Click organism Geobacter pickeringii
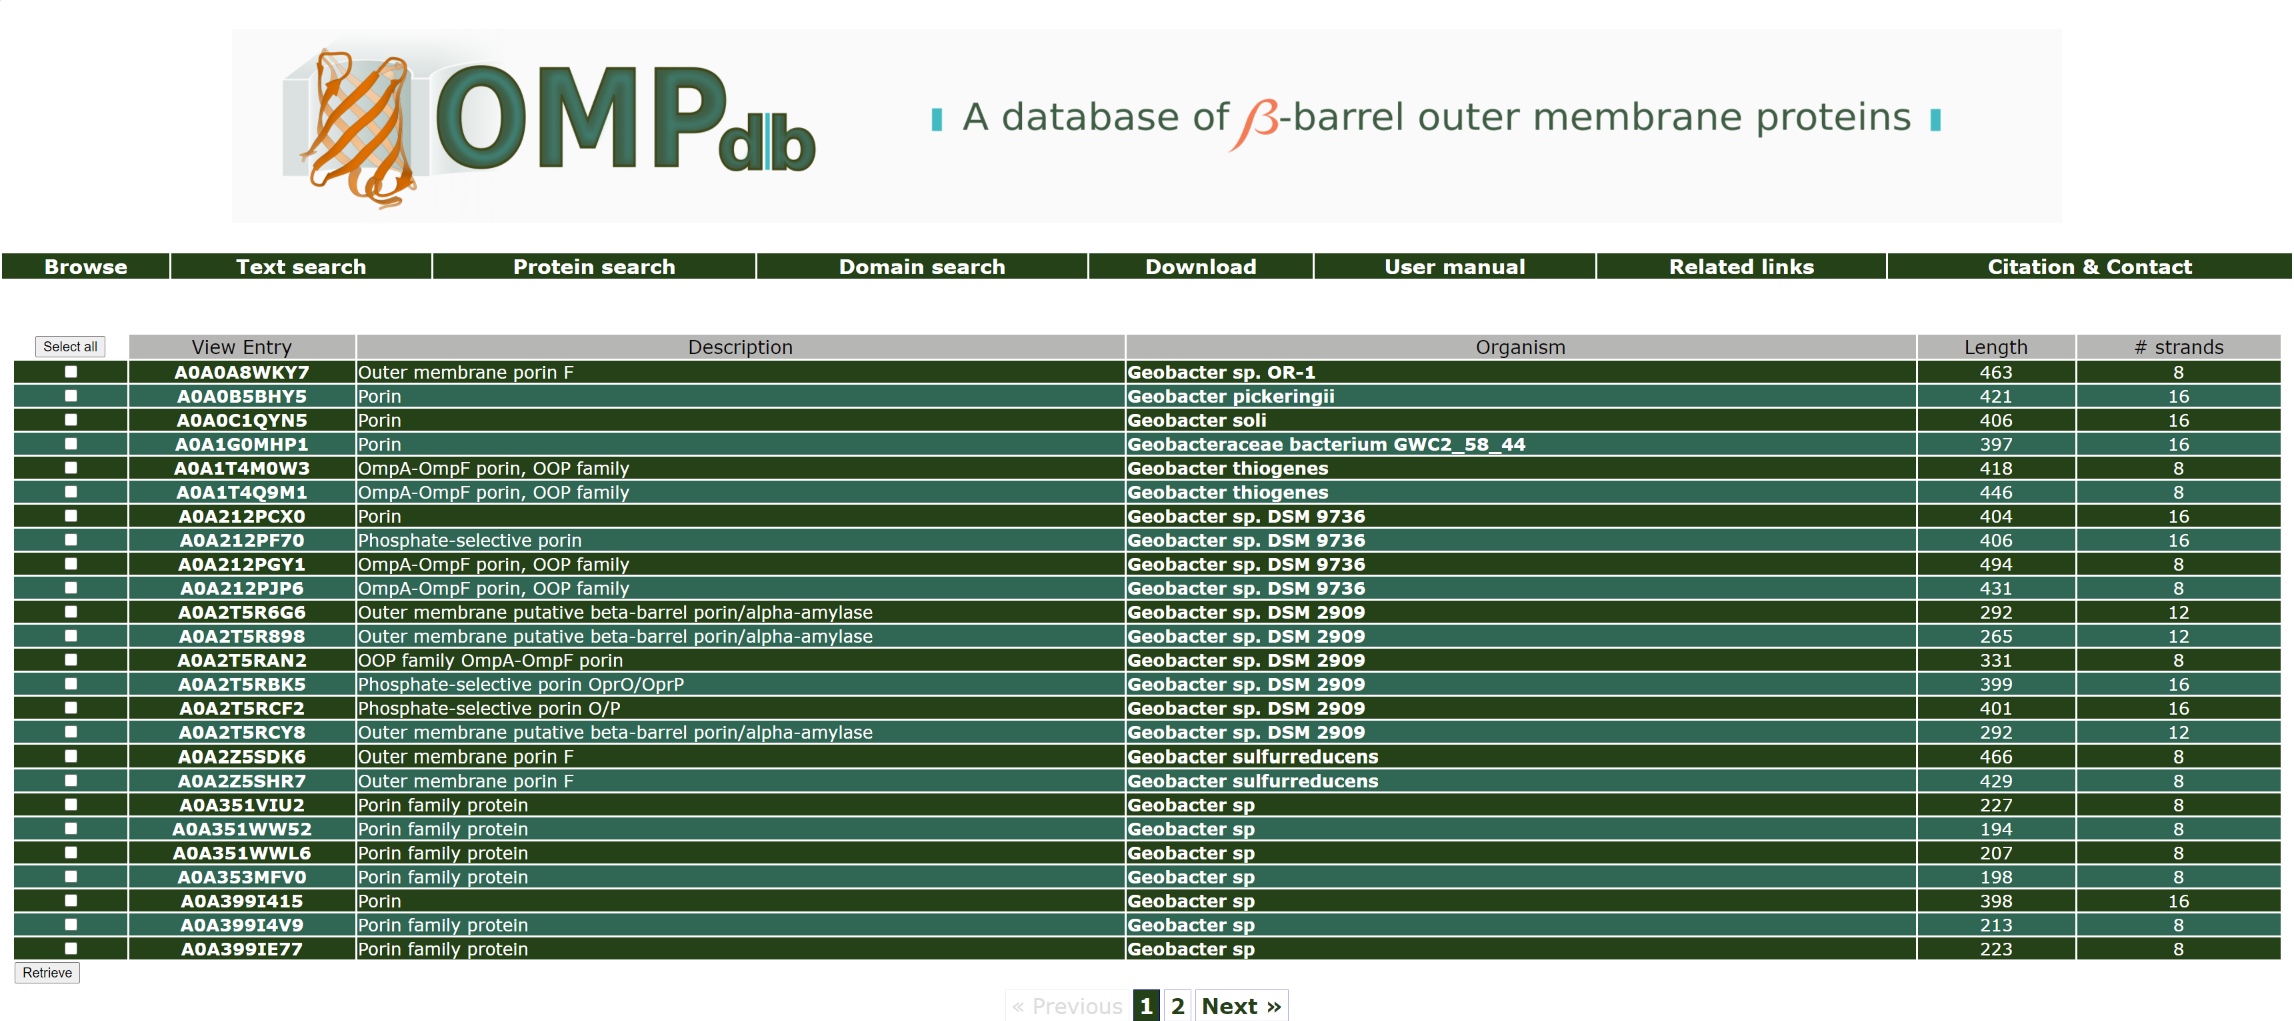The width and height of the screenshot is (2294, 1021). [x=1231, y=396]
